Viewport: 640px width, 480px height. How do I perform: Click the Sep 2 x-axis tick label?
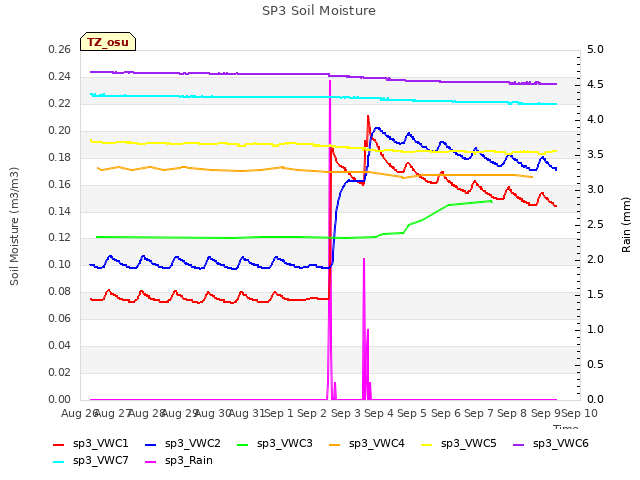(312, 413)
